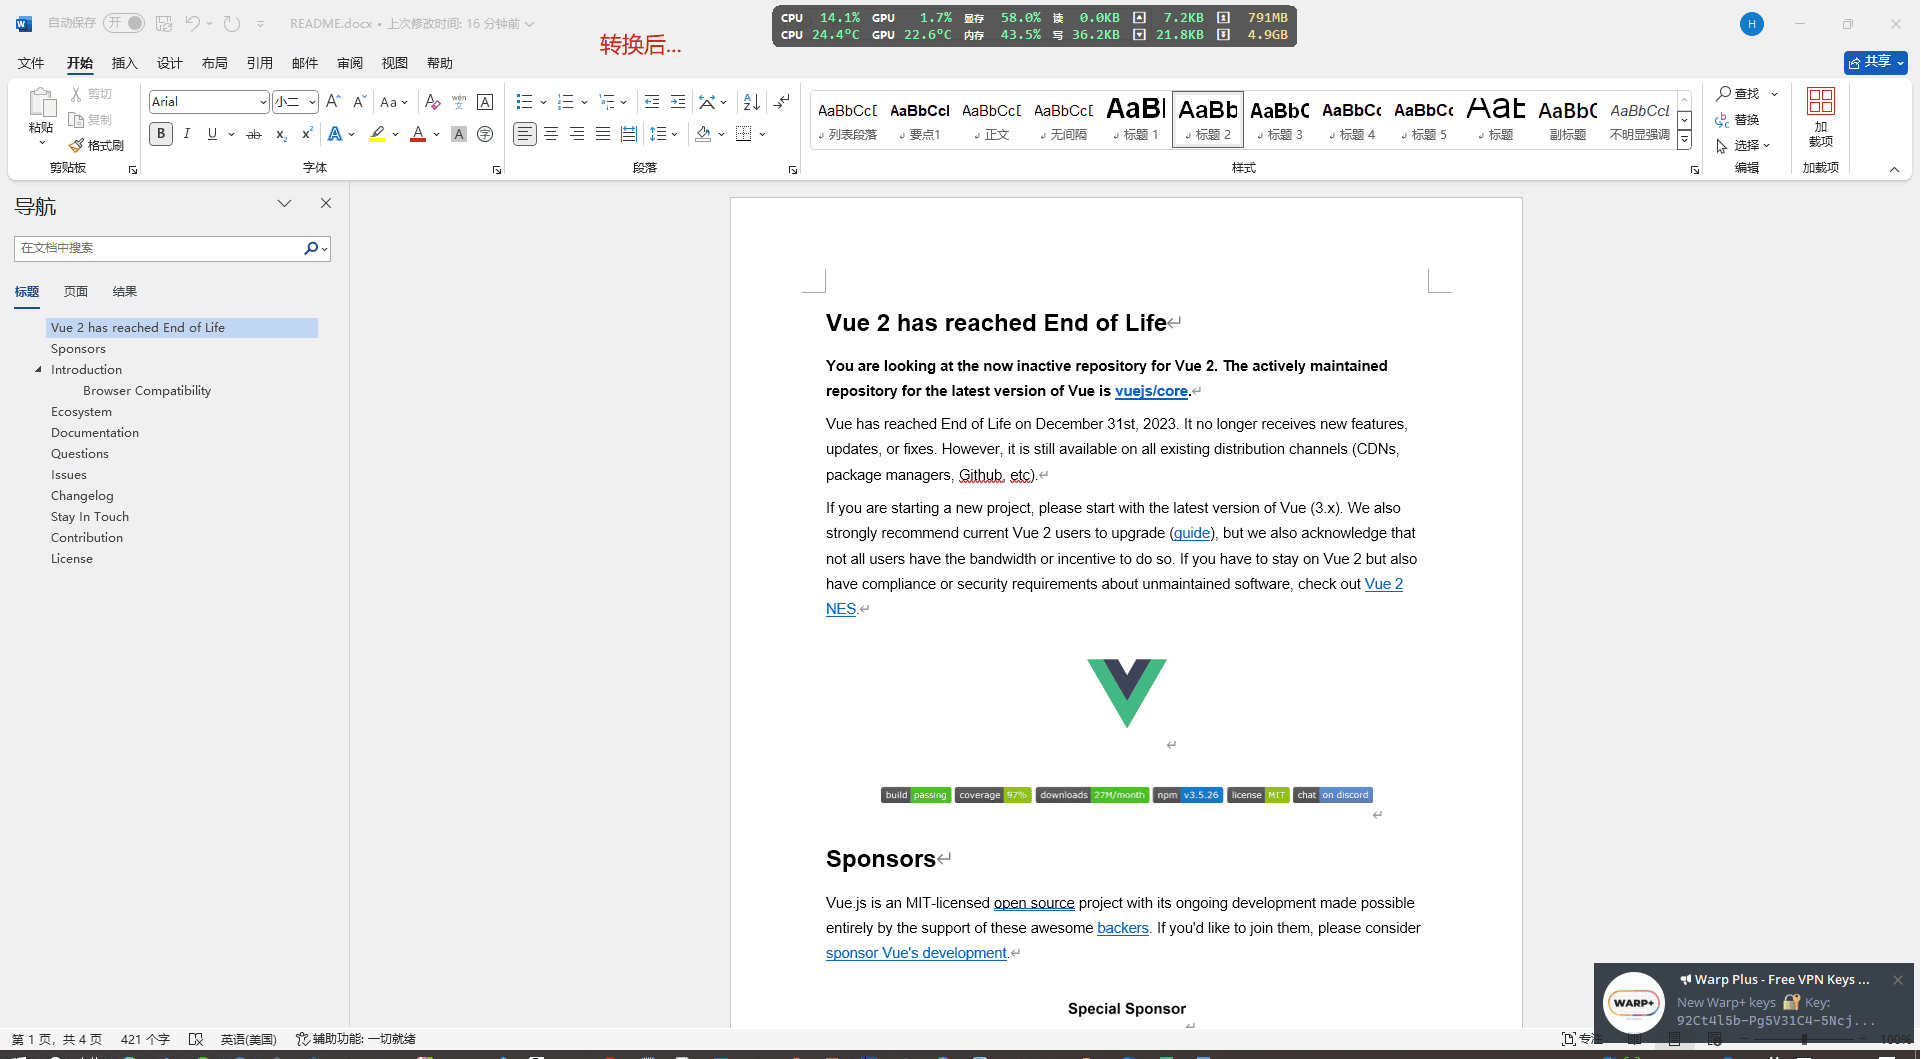1921x1059 pixels.
Task: Insert enclosed character with the circled character icon
Action: tap(485, 134)
